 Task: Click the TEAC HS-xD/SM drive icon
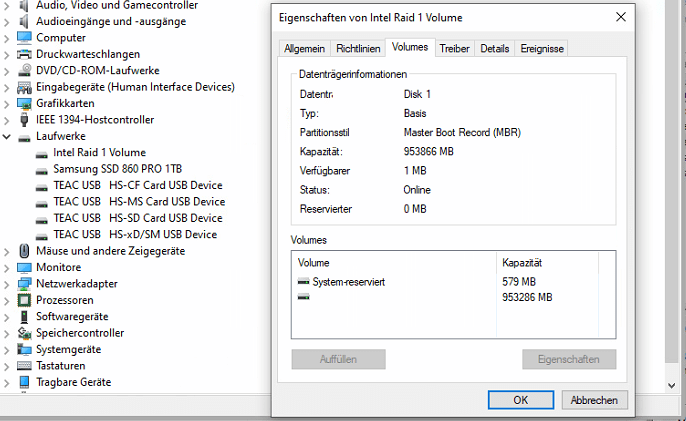pyautogui.click(x=42, y=236)
